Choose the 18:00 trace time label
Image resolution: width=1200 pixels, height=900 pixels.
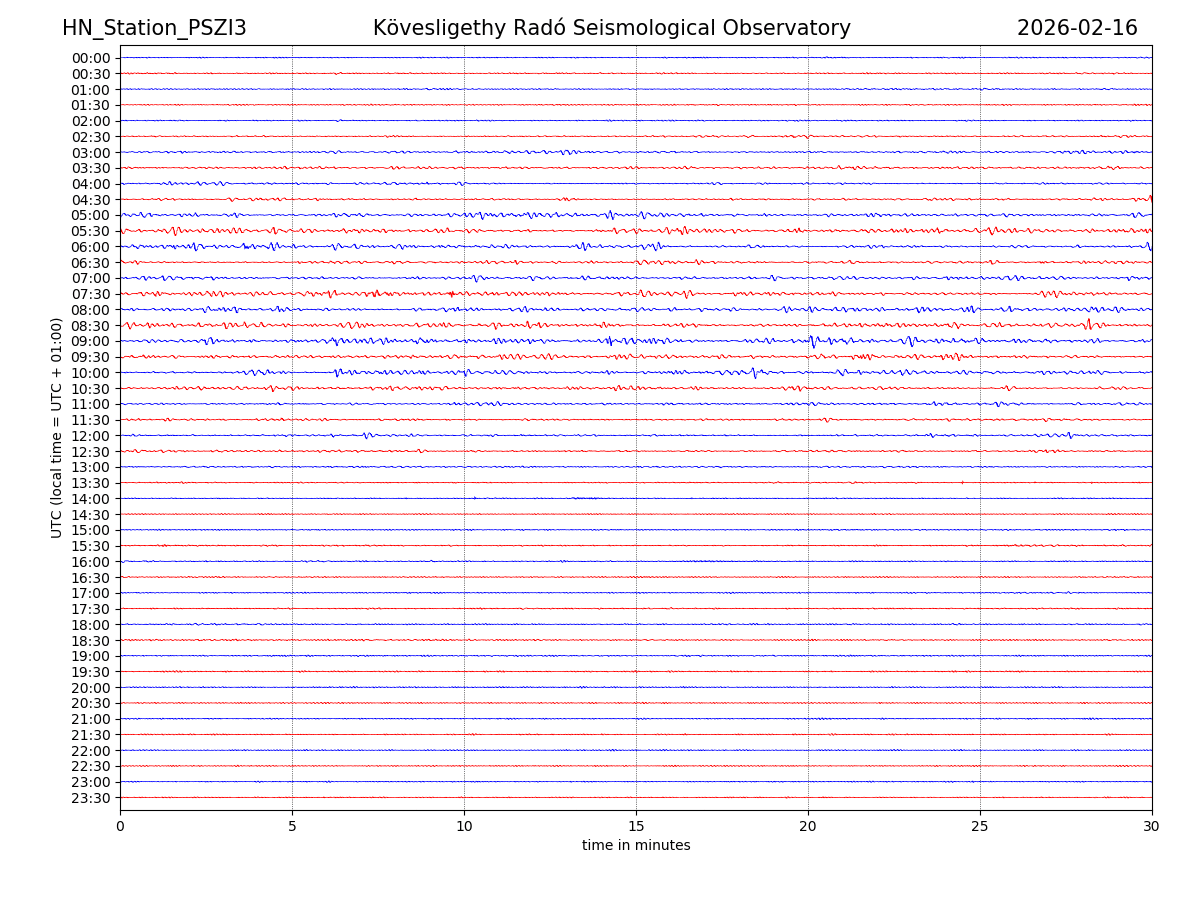[91, 625]
